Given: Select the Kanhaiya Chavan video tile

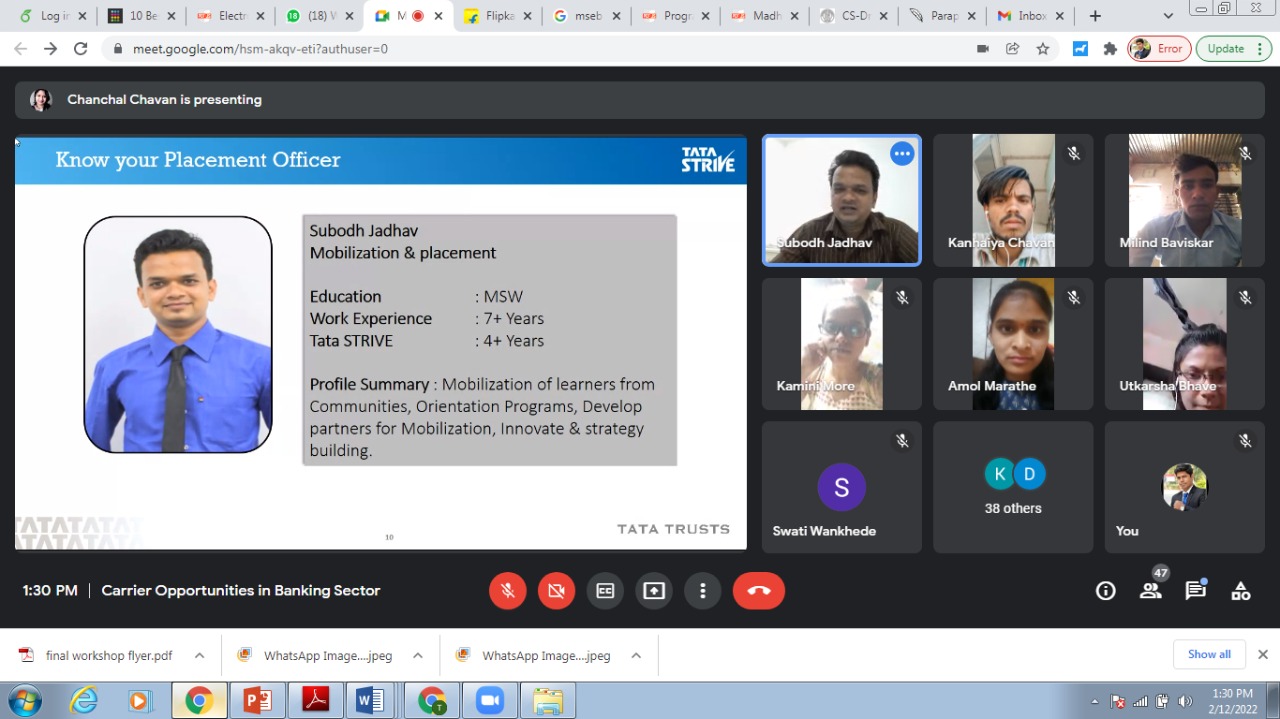Looking at the screenshot, I should 1013,200.
